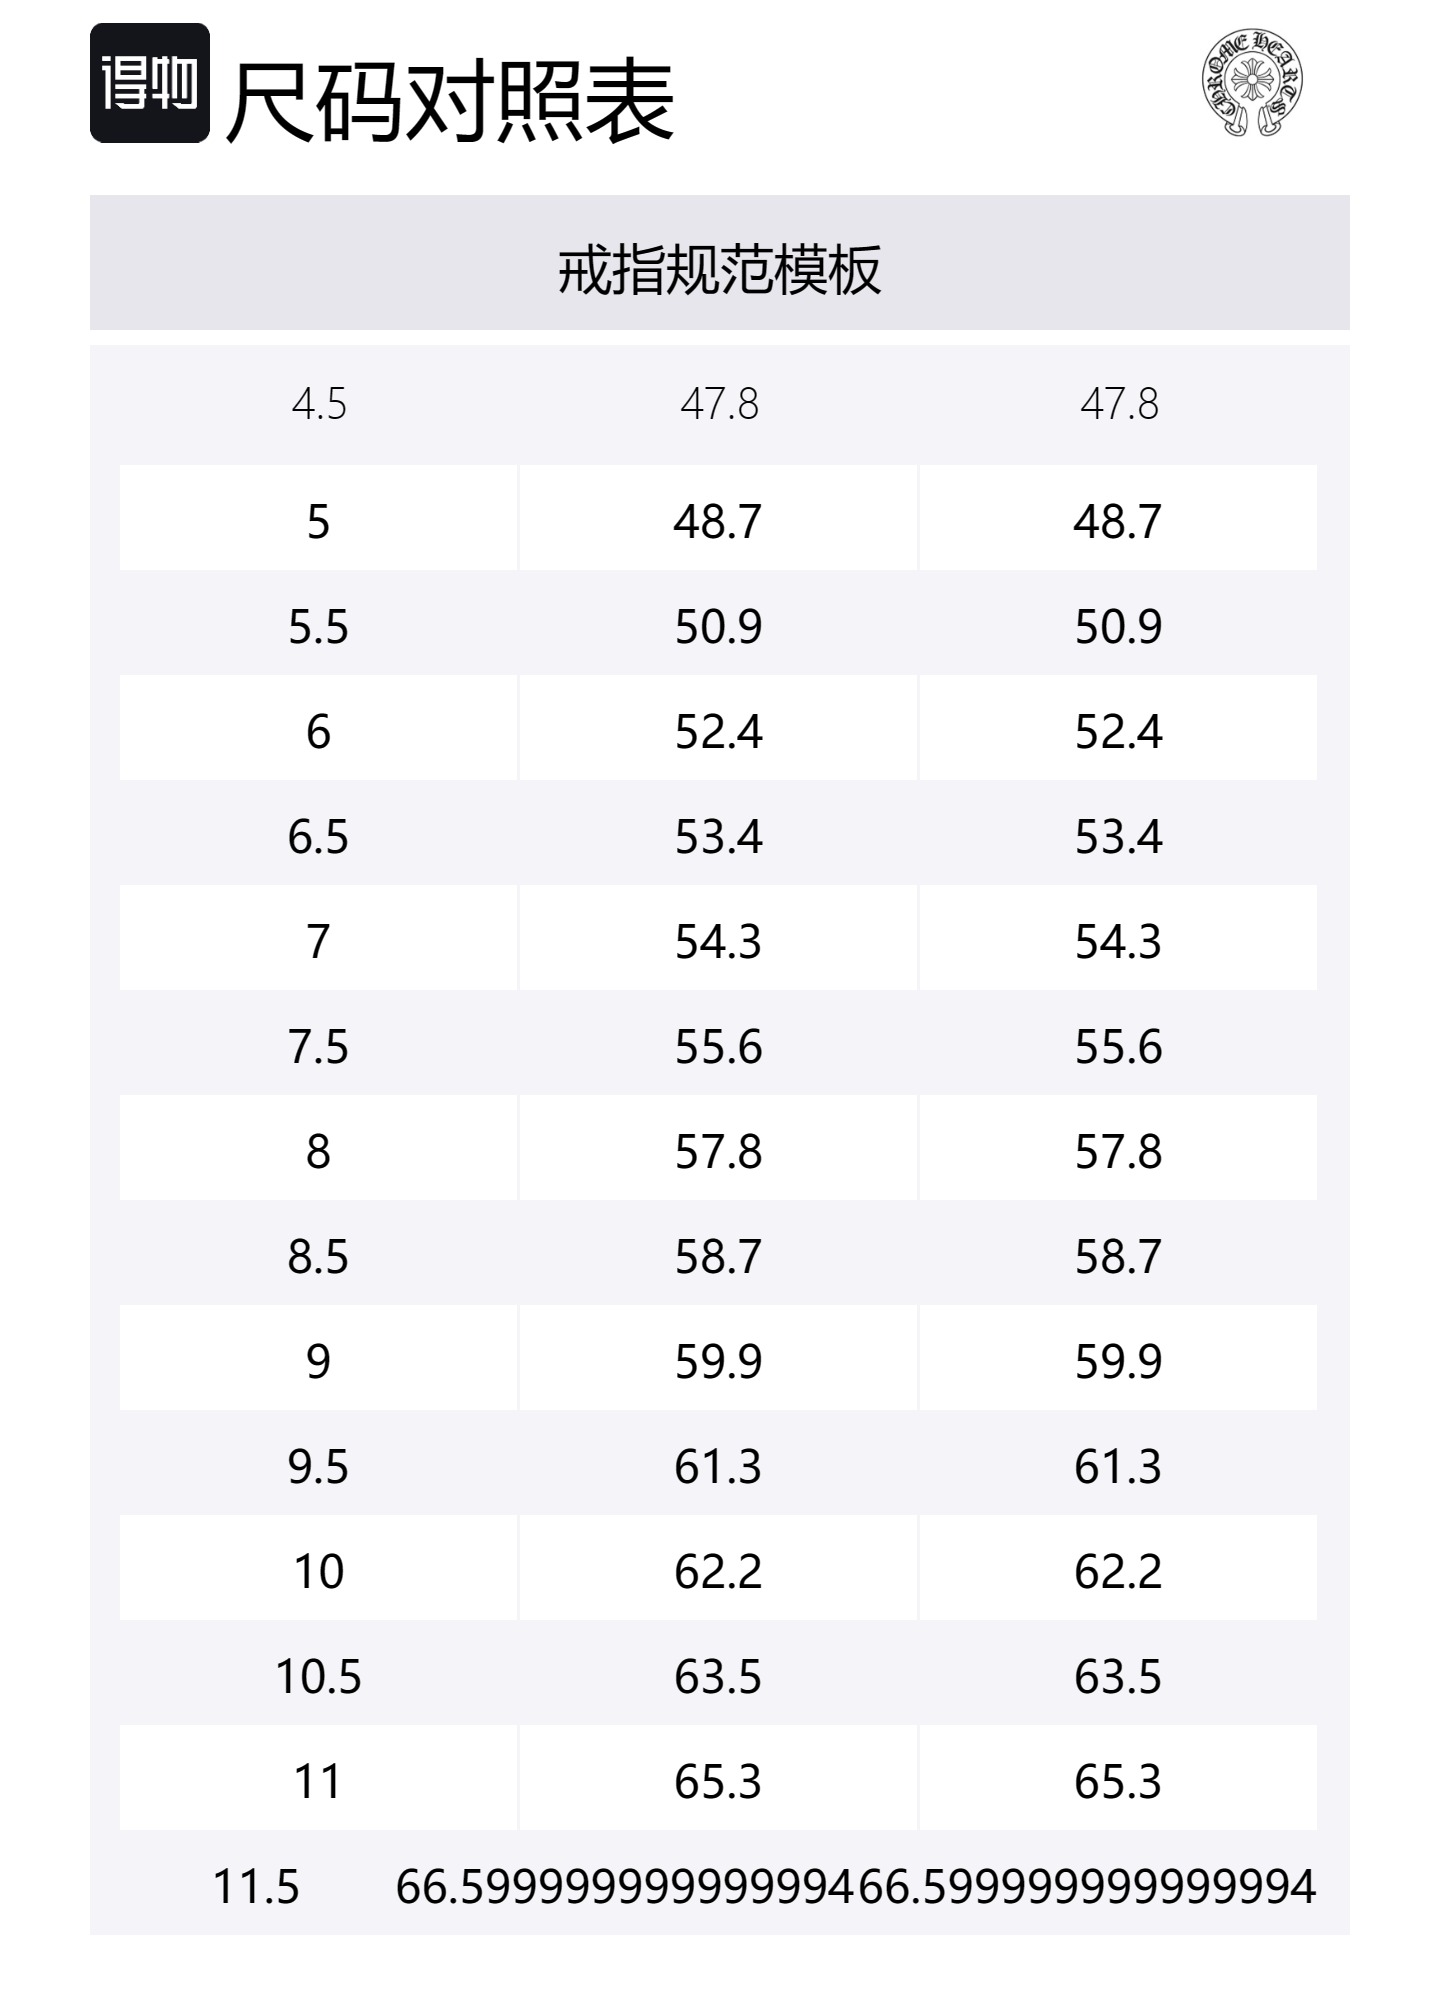Select the 戒指规范模板 table header
This screenshot has height=2016, width=1440.
click(719, 269)
